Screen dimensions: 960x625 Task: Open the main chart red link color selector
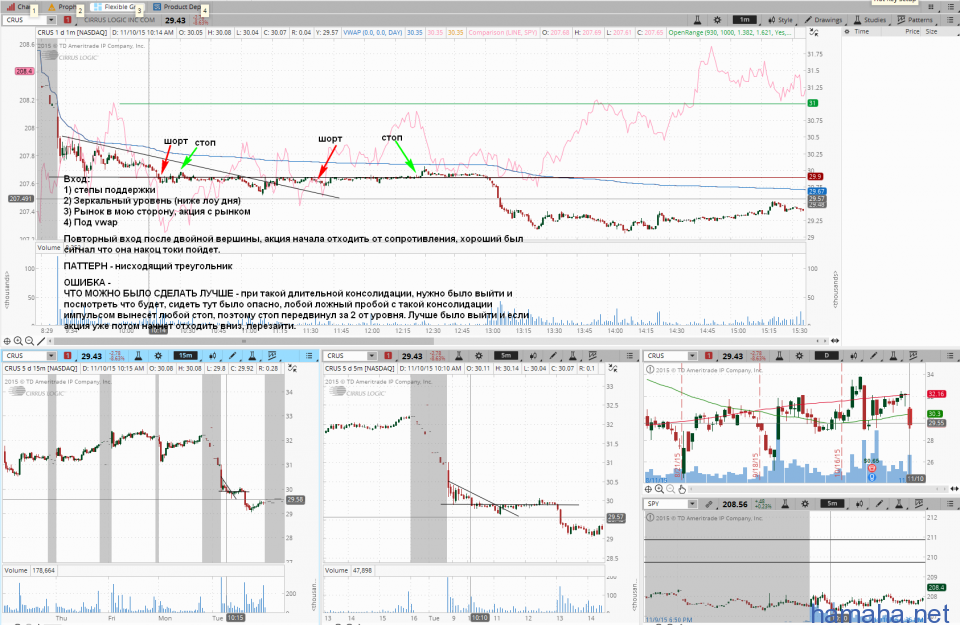point(68,20)
